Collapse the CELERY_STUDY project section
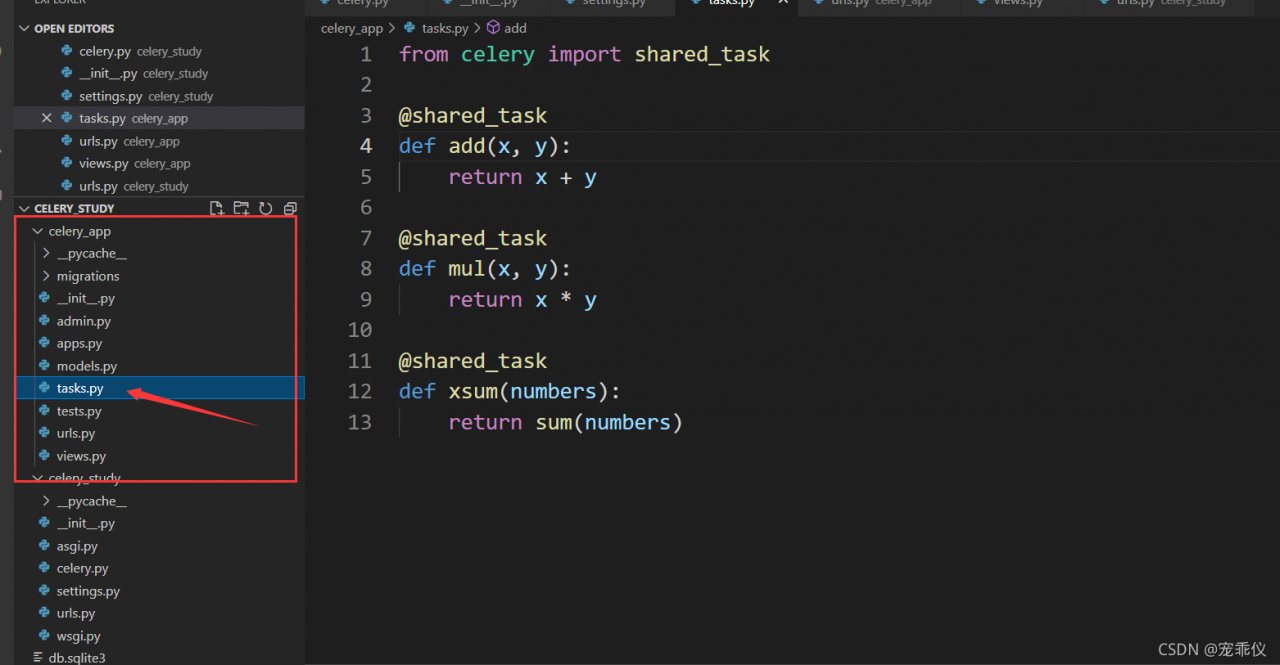Image resolution: width=1280 pixels, height=665 pixels. coord(25,208)
